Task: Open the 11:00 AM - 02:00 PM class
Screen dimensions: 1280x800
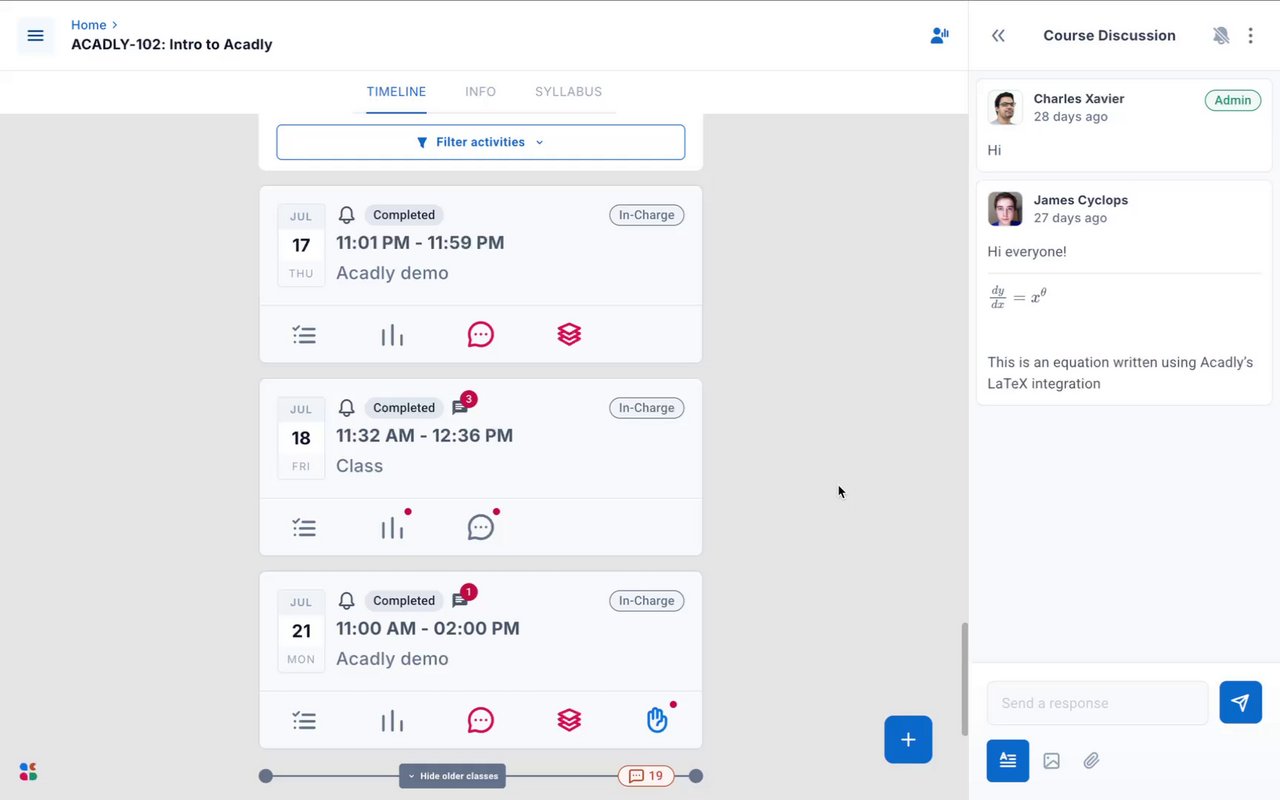Action: point(428,629)
